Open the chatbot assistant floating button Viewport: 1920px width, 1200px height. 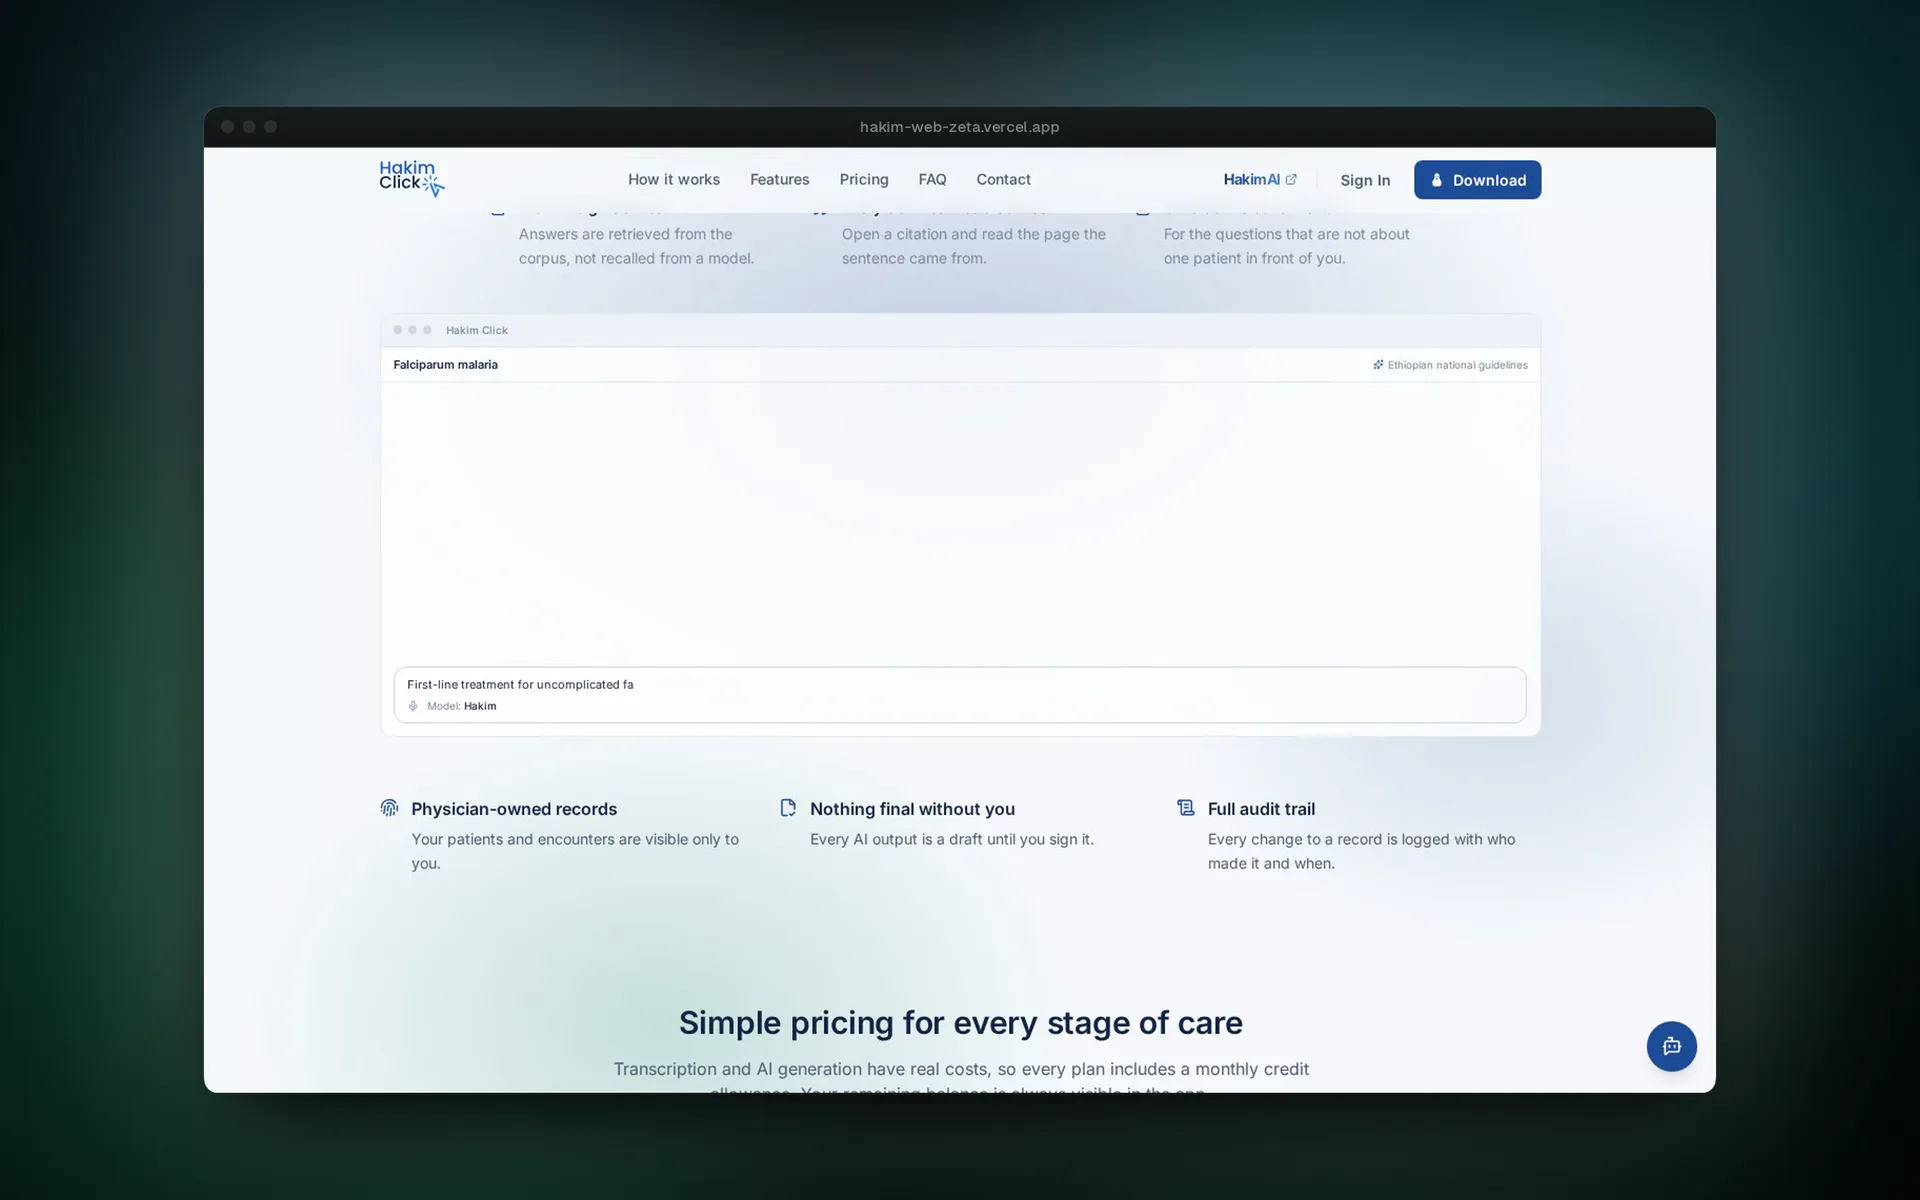point(1671,1046)
